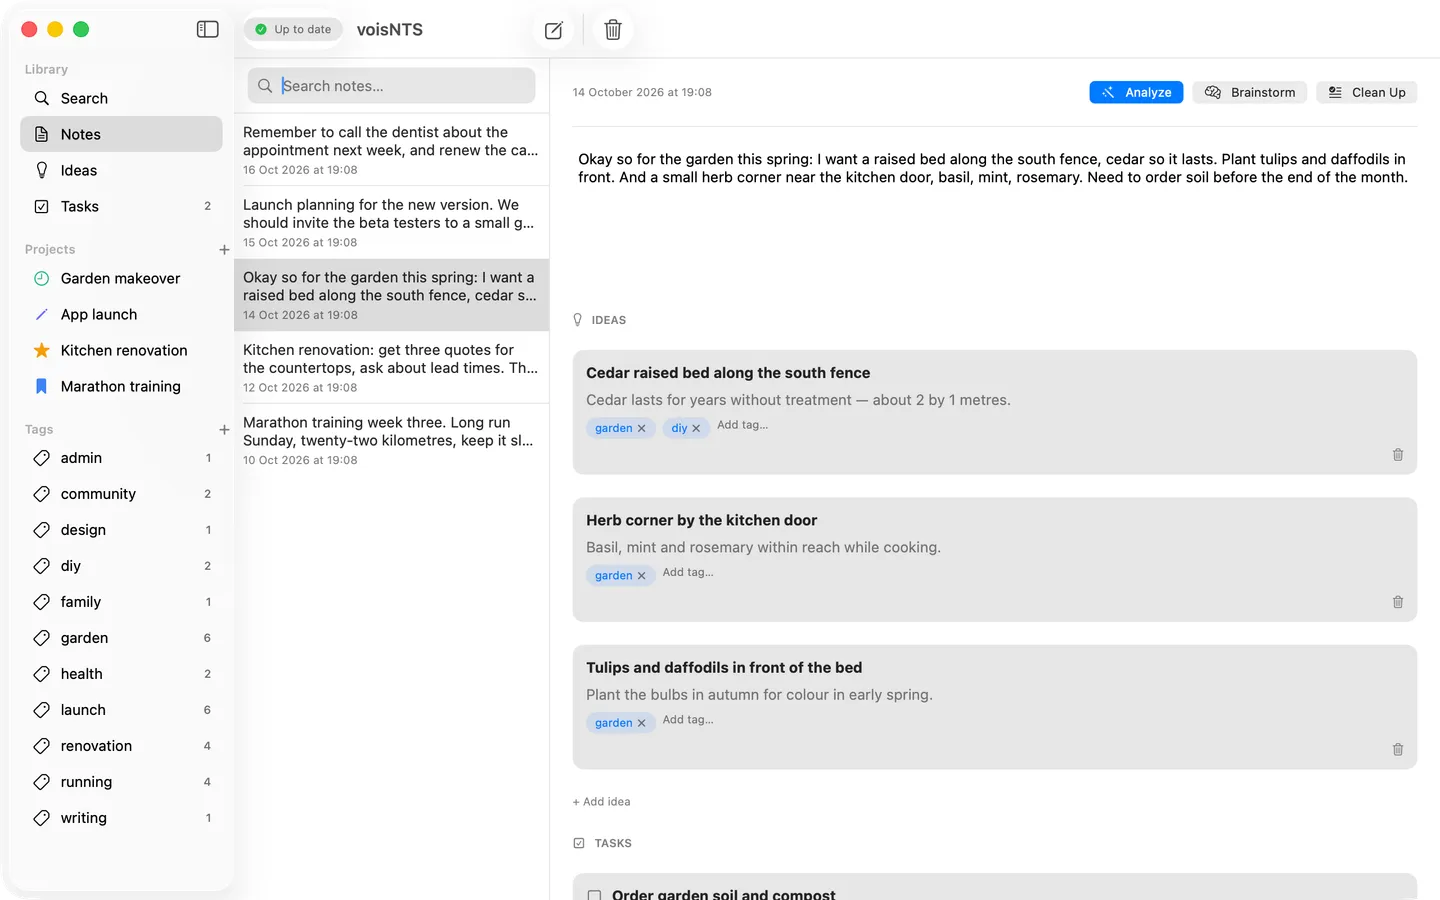The height and width of the screenshot is (900, 1440).
Task: Click the Analyze button
Action: click(x=1136, y=92)
